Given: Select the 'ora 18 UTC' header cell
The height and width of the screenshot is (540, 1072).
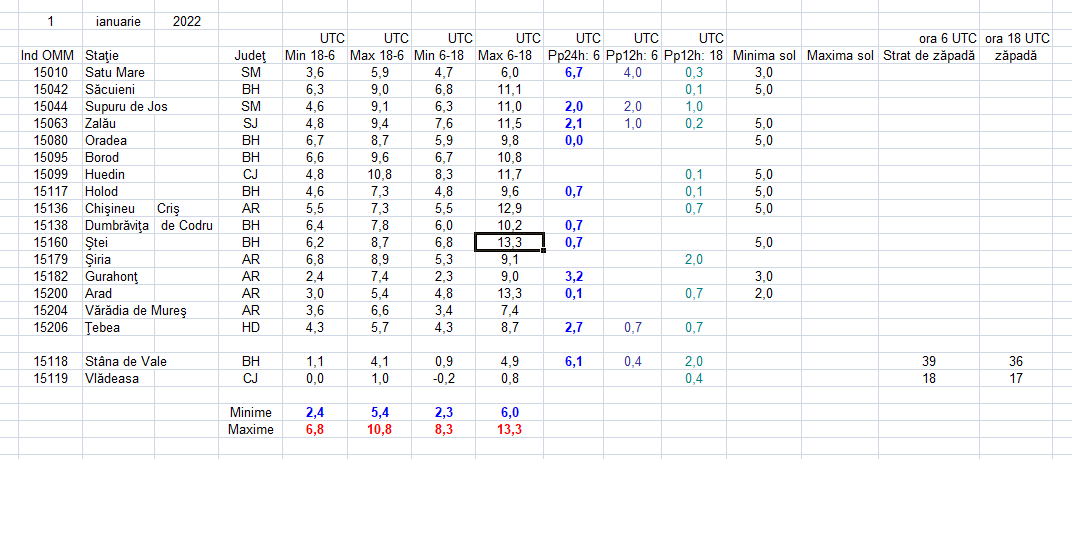Looking at the screenshot, I should [1017, 38].
